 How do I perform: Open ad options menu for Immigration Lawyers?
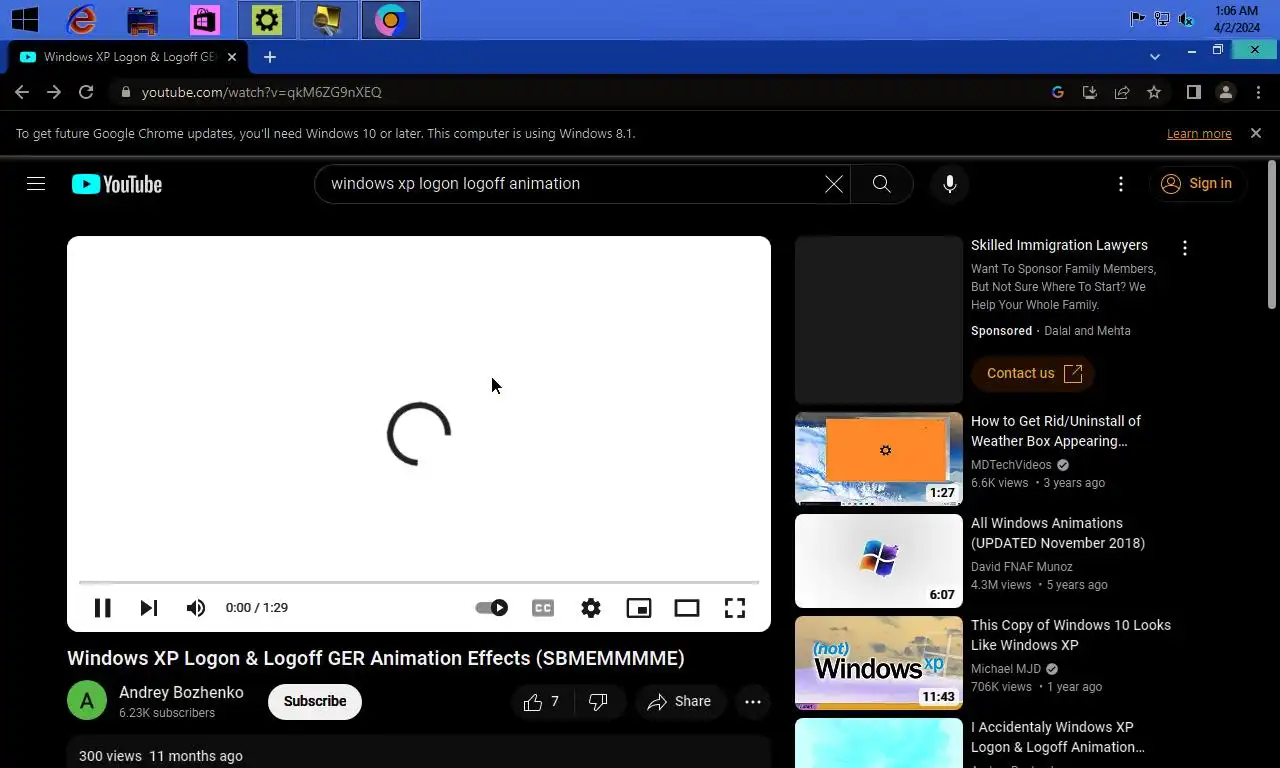1185,248
